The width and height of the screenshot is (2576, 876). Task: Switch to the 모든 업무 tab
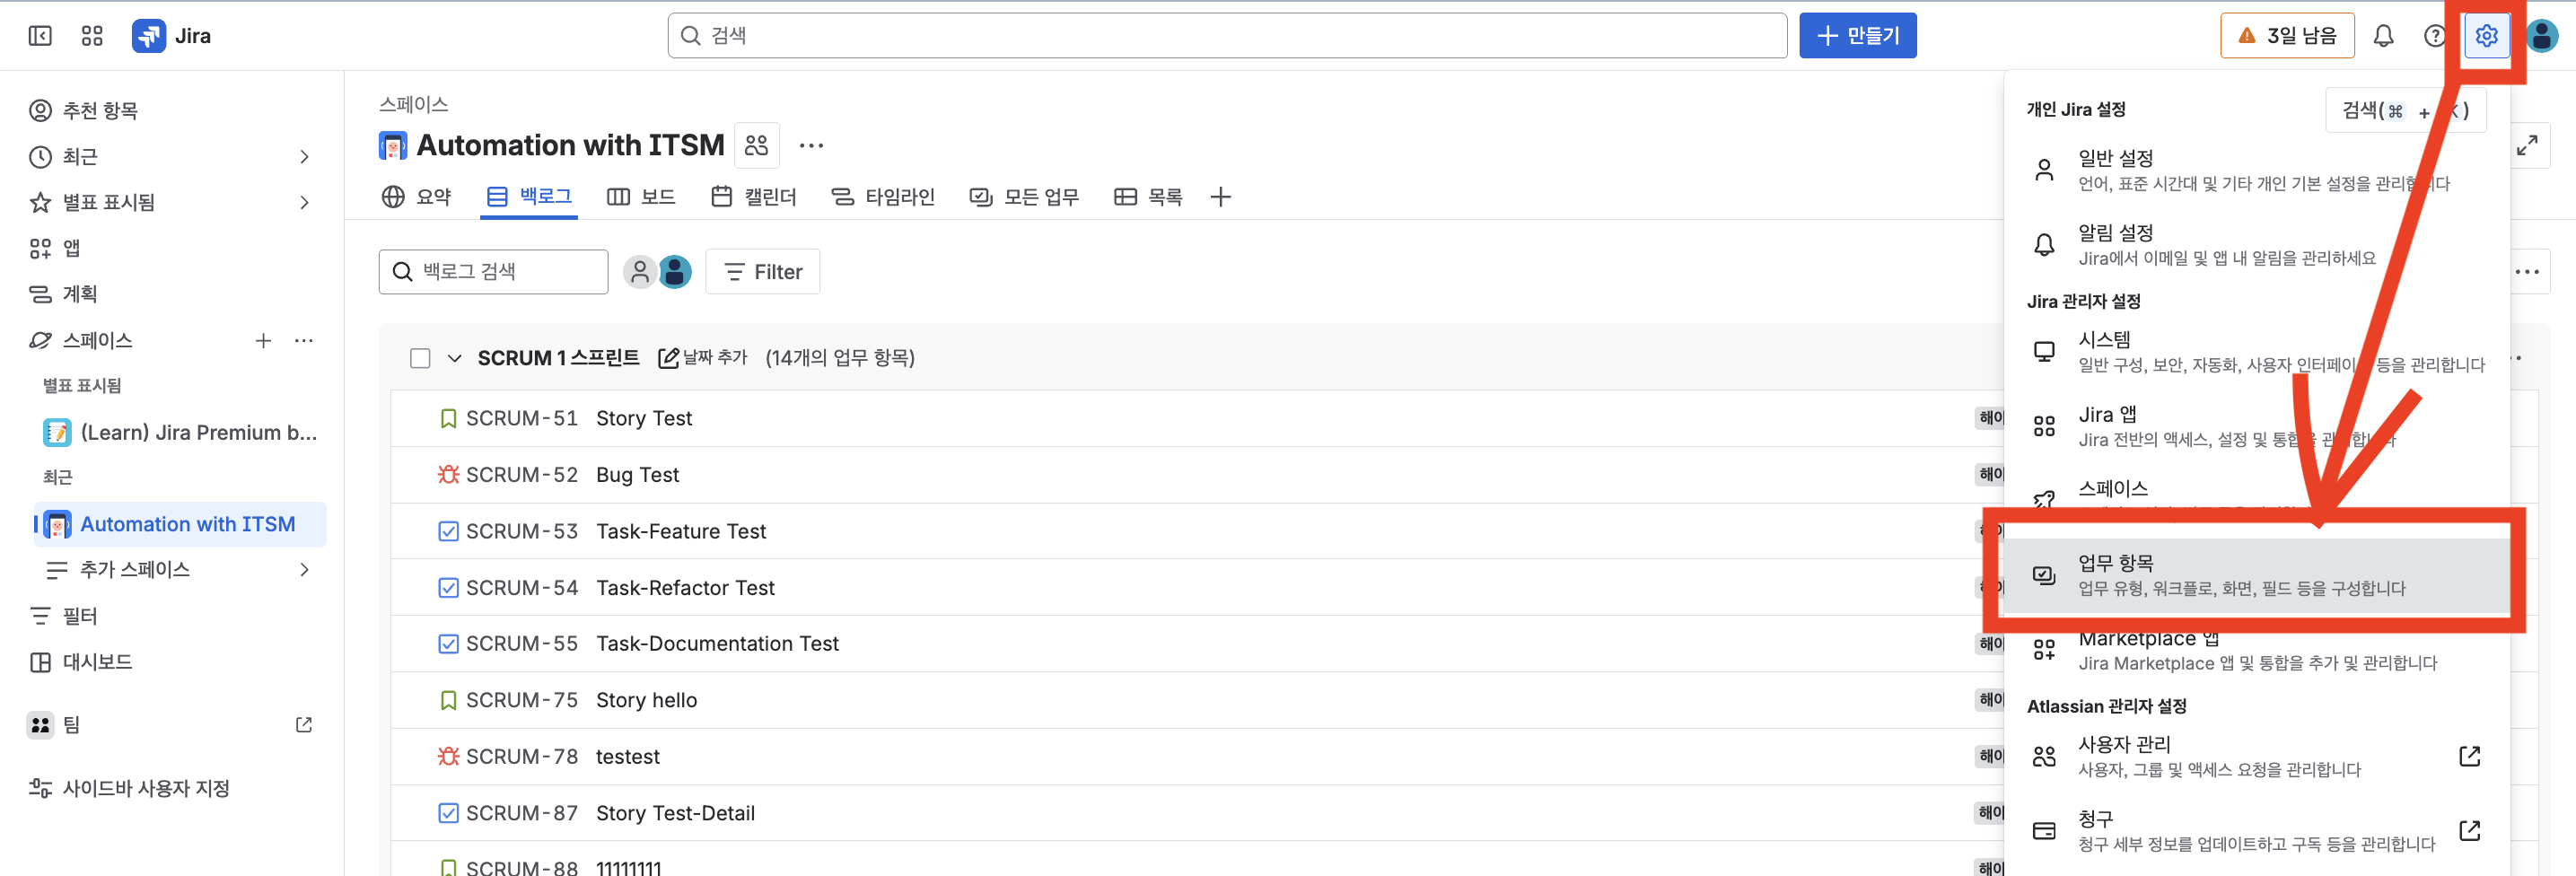pyautogui.click(x=1024, y=197)
